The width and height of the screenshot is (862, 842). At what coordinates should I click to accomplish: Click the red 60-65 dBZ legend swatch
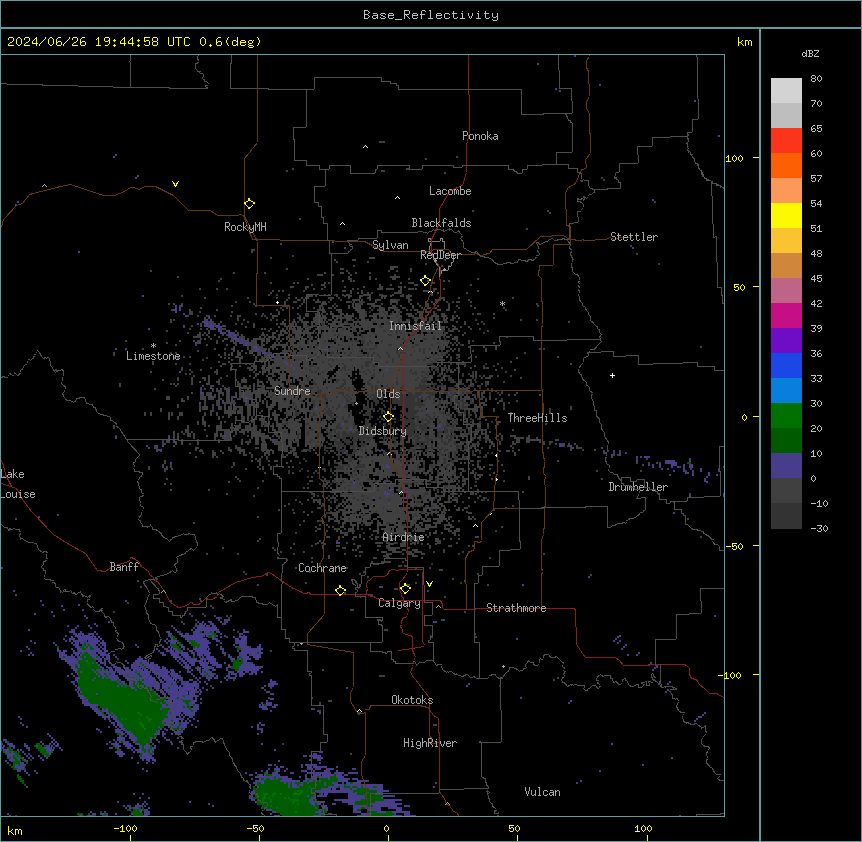[x=786, y=141]
